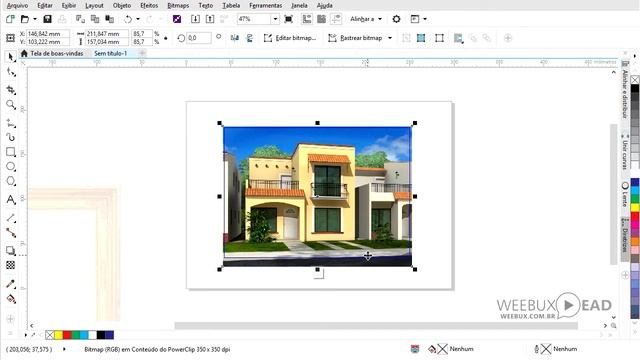Click the rotation angle input field
The height and width of the screenshot is (360, 640).
[199, 38]
